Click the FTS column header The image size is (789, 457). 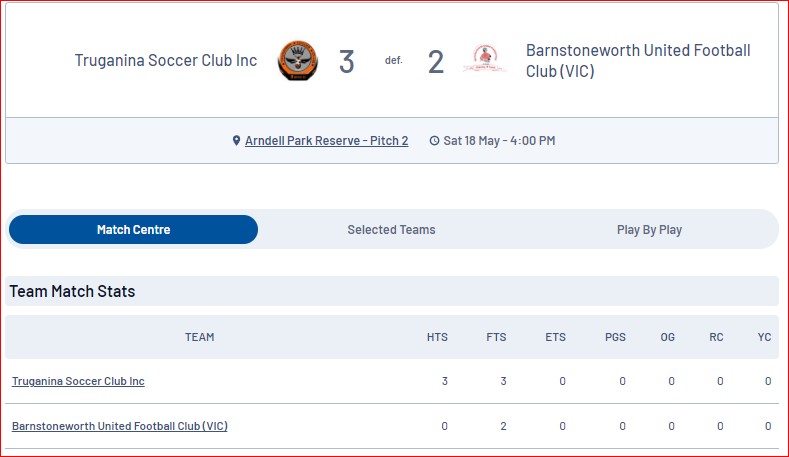click(496, 337)
